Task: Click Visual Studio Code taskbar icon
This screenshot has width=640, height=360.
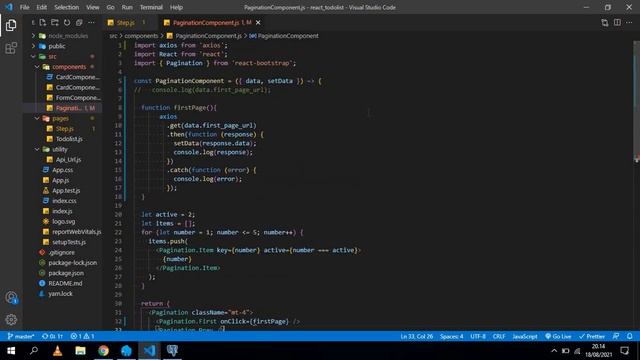Action: pos(149,351)
